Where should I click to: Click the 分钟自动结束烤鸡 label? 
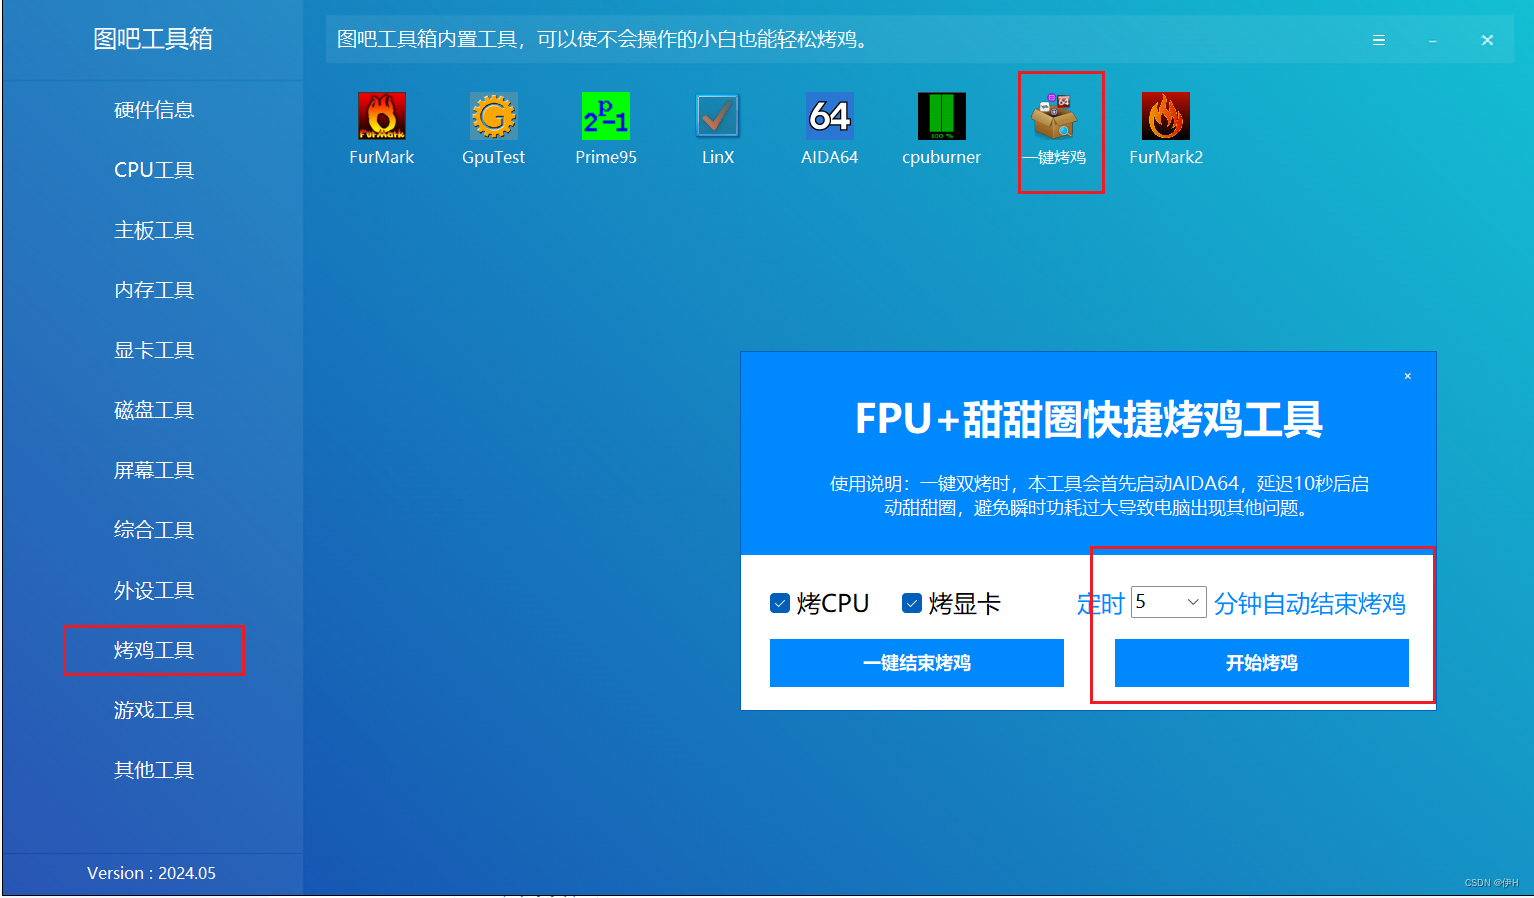click(1310, 603)
